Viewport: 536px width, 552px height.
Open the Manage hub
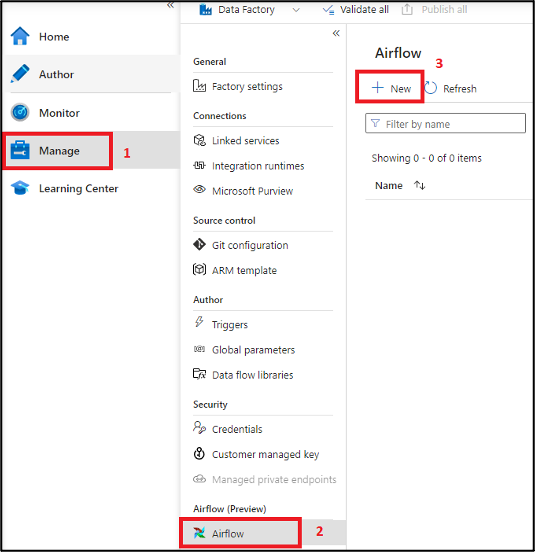click(x=57, y=151)
